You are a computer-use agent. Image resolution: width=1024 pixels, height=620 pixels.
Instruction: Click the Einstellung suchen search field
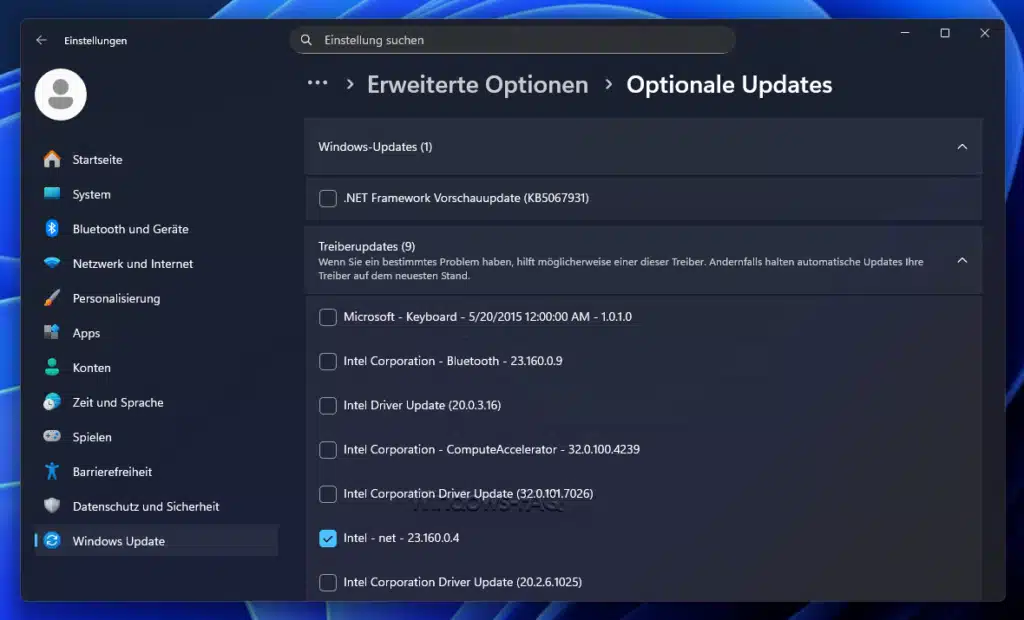(512, 40)
